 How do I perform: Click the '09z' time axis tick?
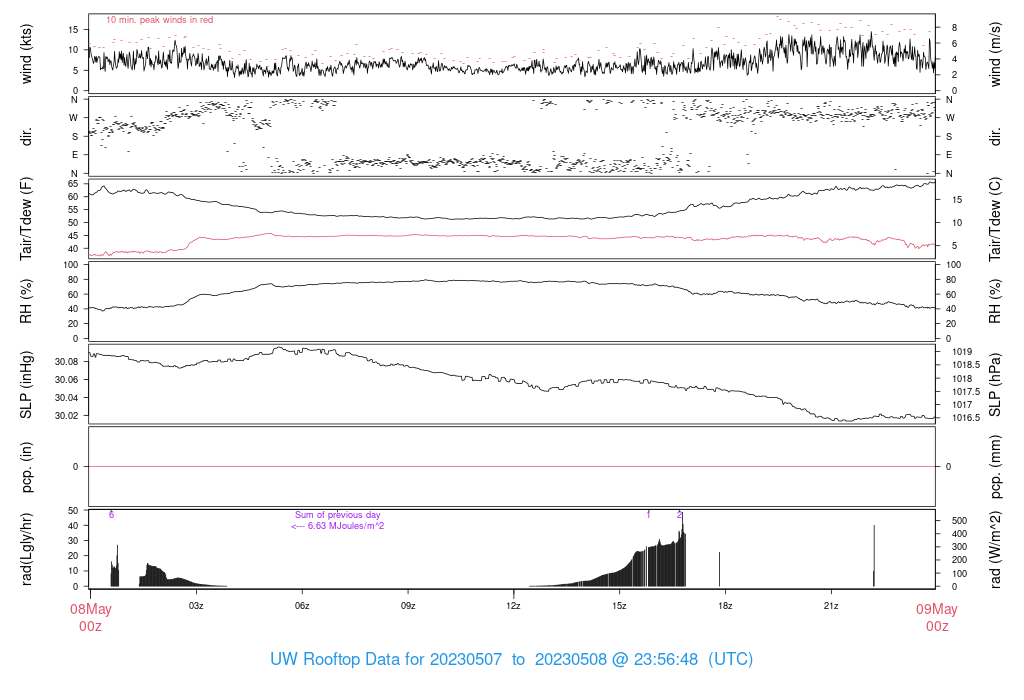(x=408, y=606)
